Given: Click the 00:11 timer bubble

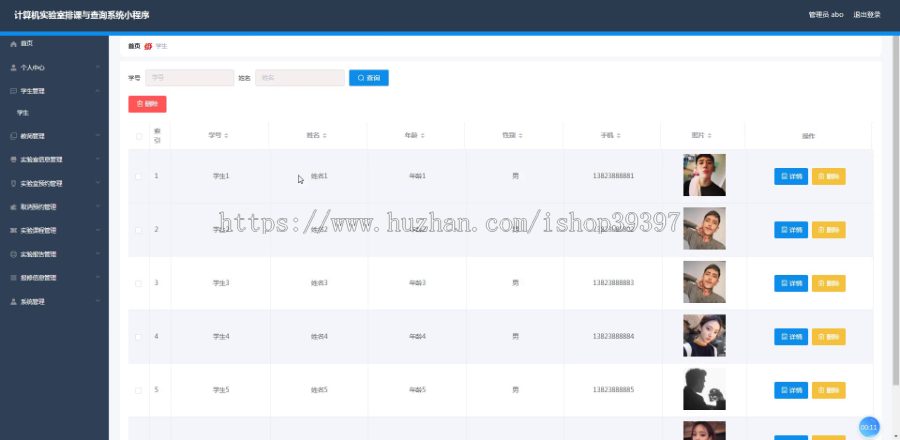Looking at the screenshot, I should tap(868, 427).
